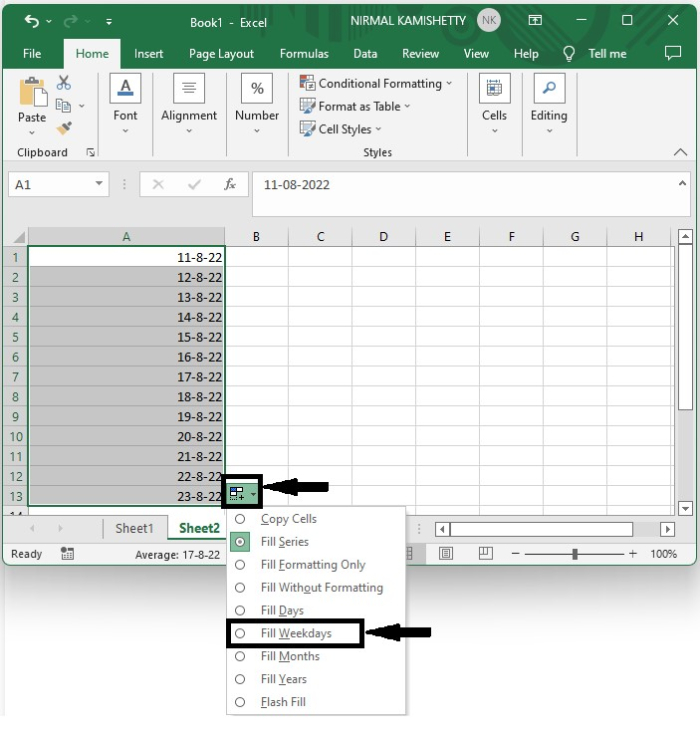Switch to the Sheet1 tab
The height and width of the screenshot is (732, 700).
[x=134, y=528]
